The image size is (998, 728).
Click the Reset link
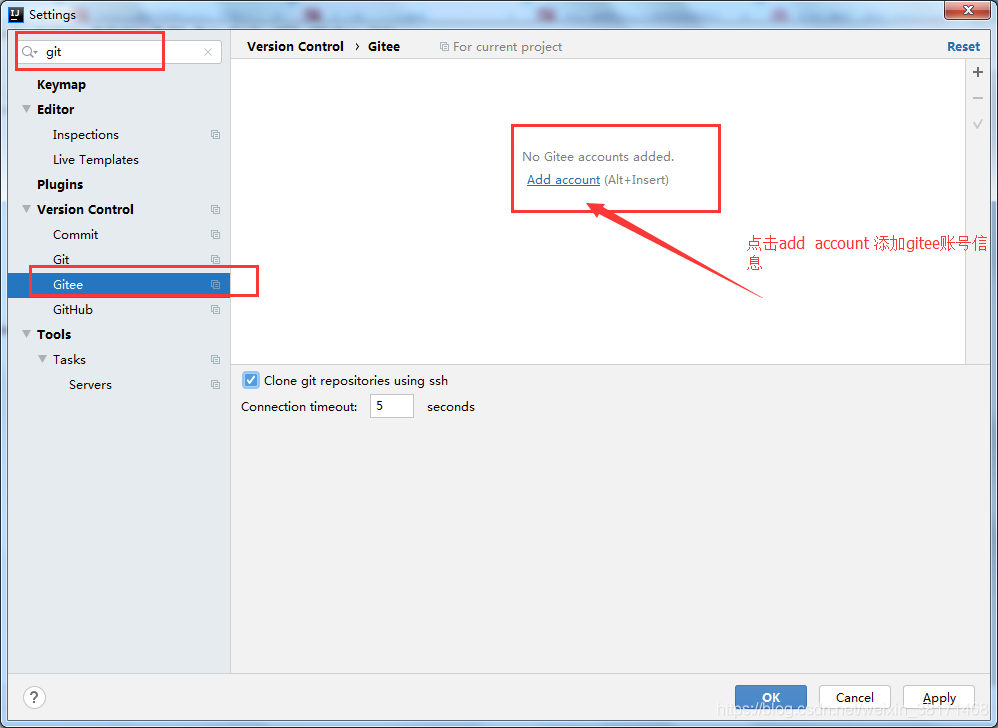pyautogui.click(x=964, y=46)
